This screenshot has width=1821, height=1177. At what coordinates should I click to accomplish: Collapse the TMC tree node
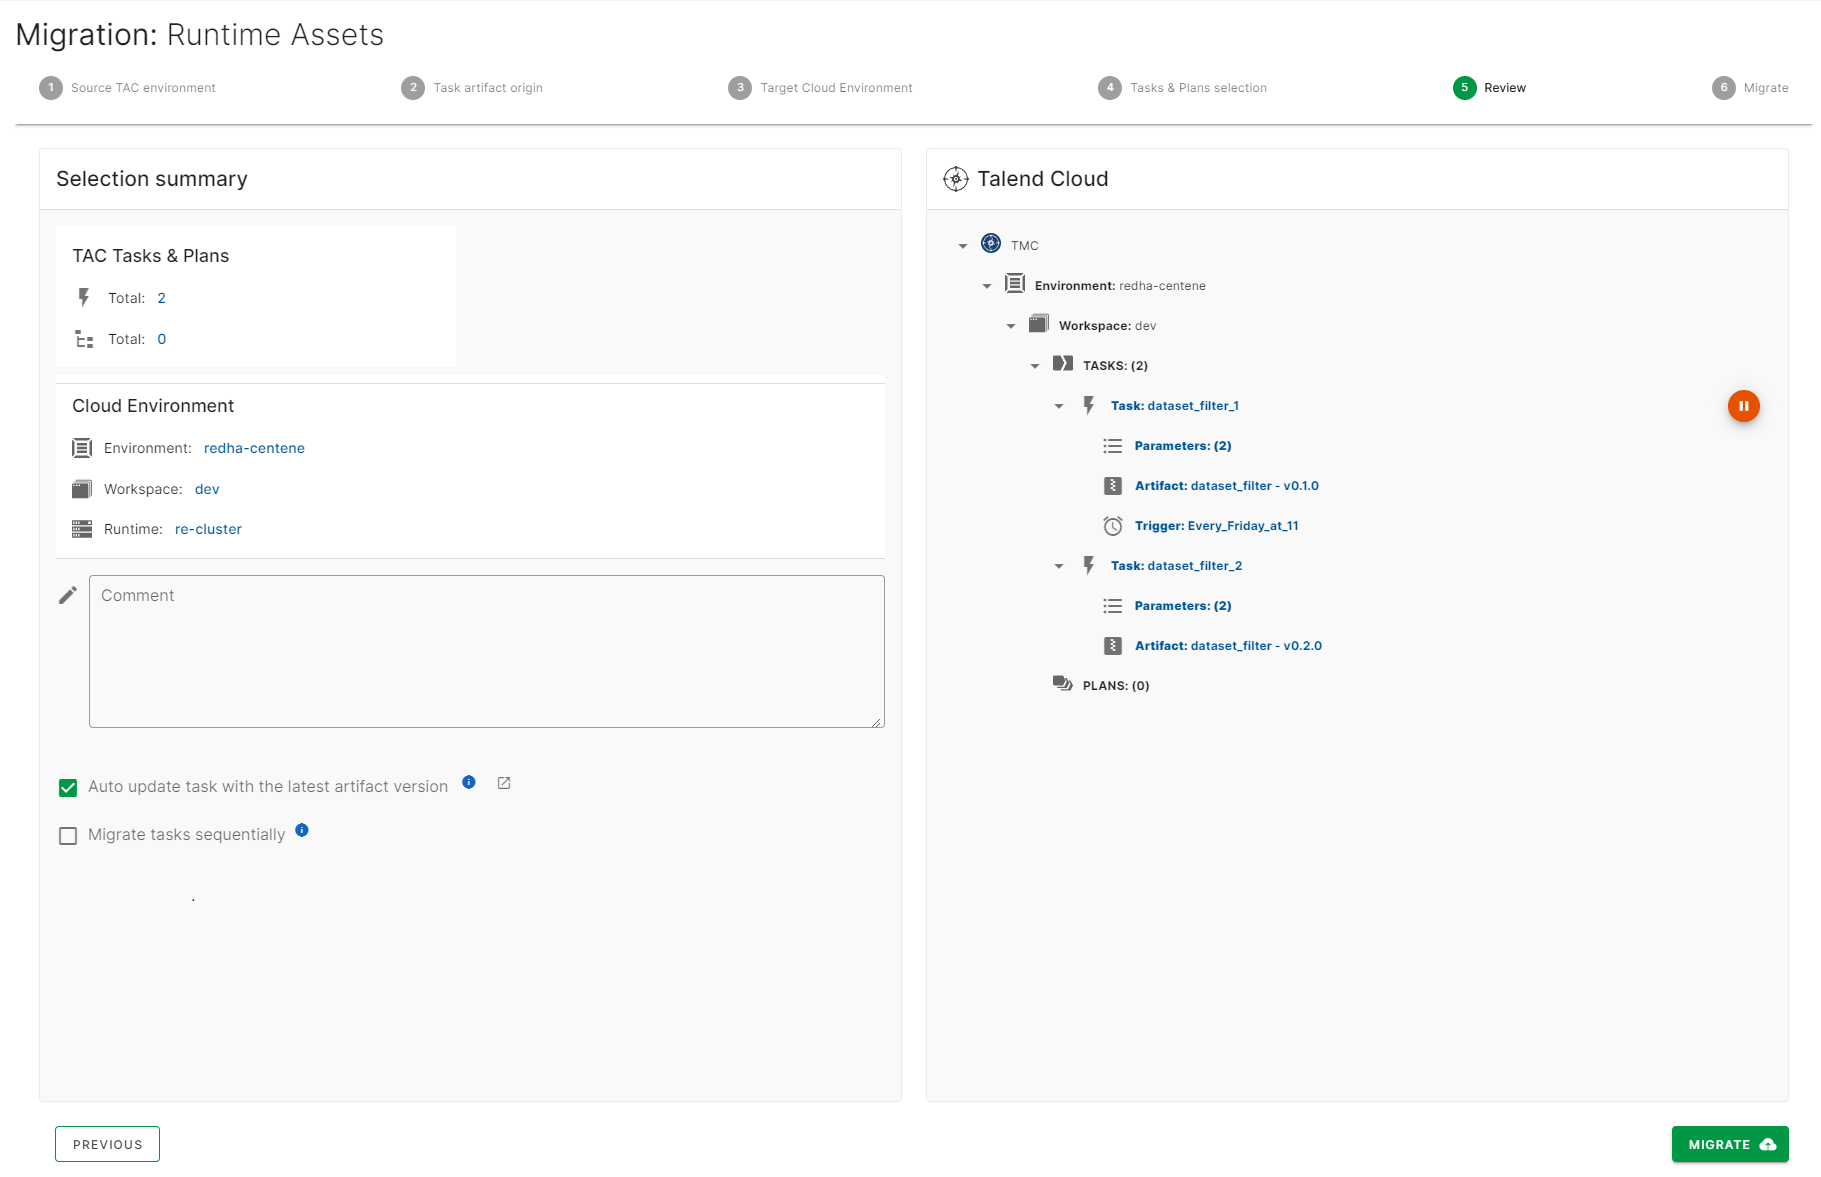pyautogui.click(x=963, y=245)
